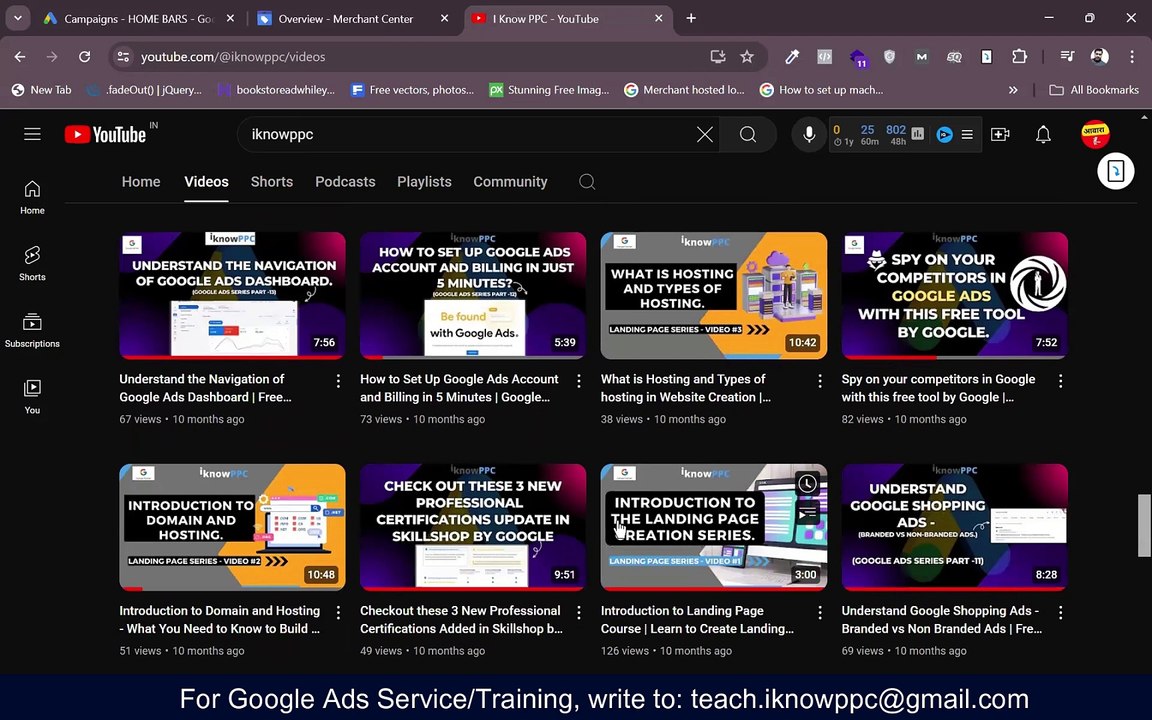Image resolution: width=1152 pixels, height=720 pixels.
Task: Open the Community tab
Action: (x=510, y=181)
